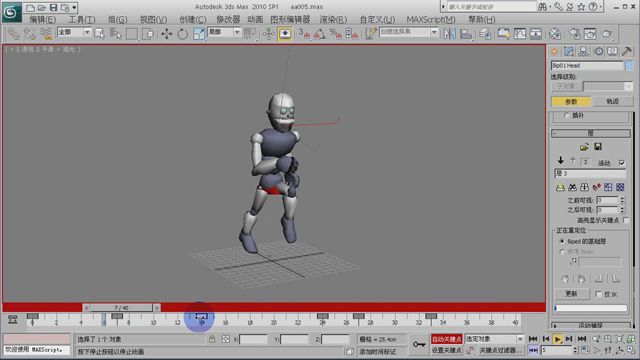Viewport: 640px width, 360px height.
Task: Click the Mirror tool icon
Action: click(x=450, y=34)
